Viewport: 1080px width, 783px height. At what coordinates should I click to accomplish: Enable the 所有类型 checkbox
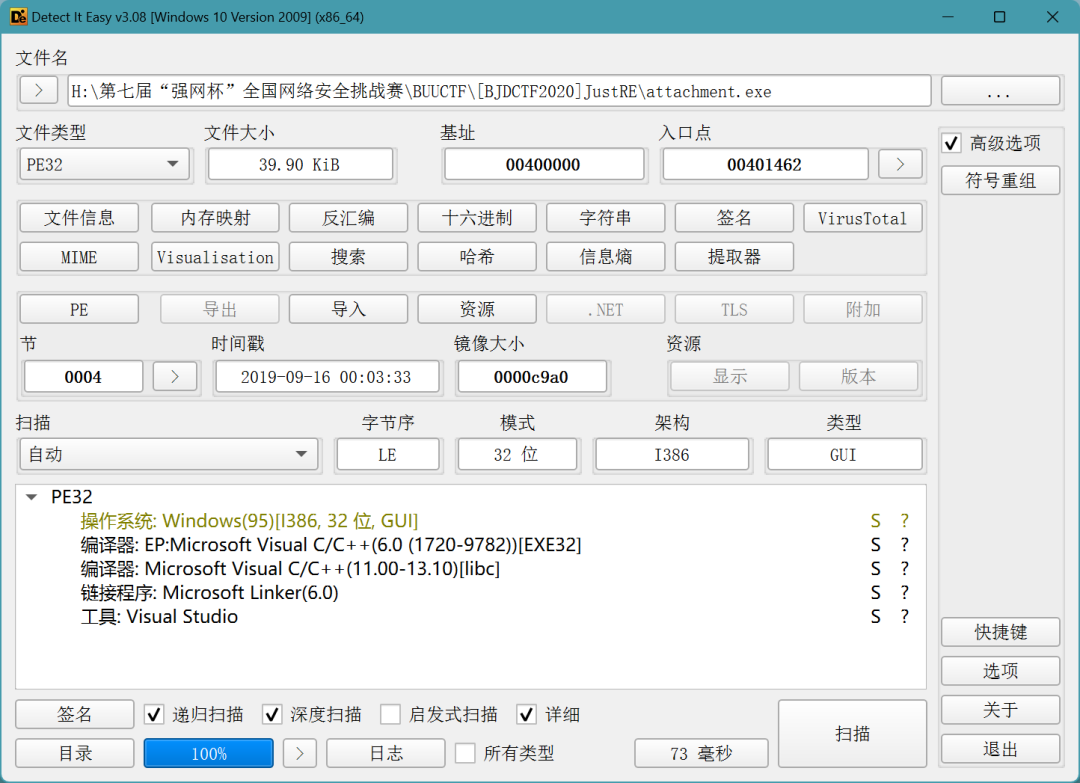click(465, 753)
